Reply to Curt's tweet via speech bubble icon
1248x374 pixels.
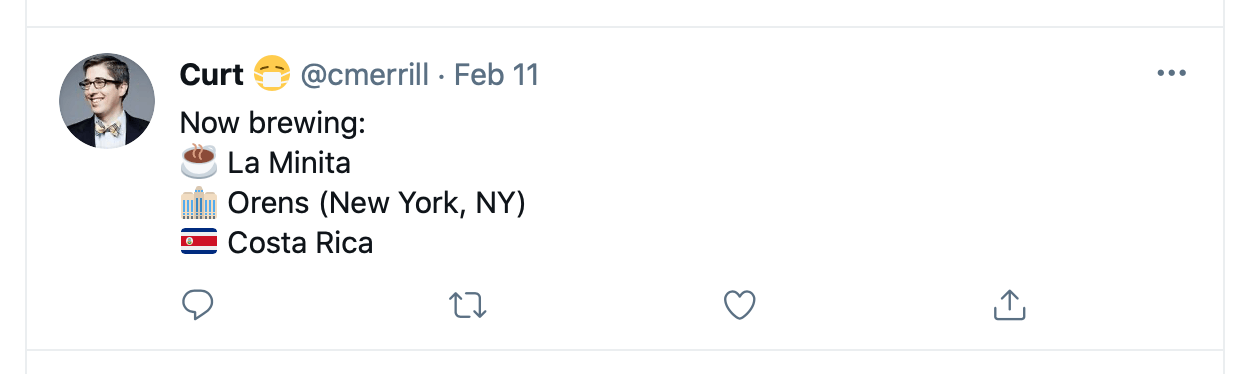click(198, 305)
